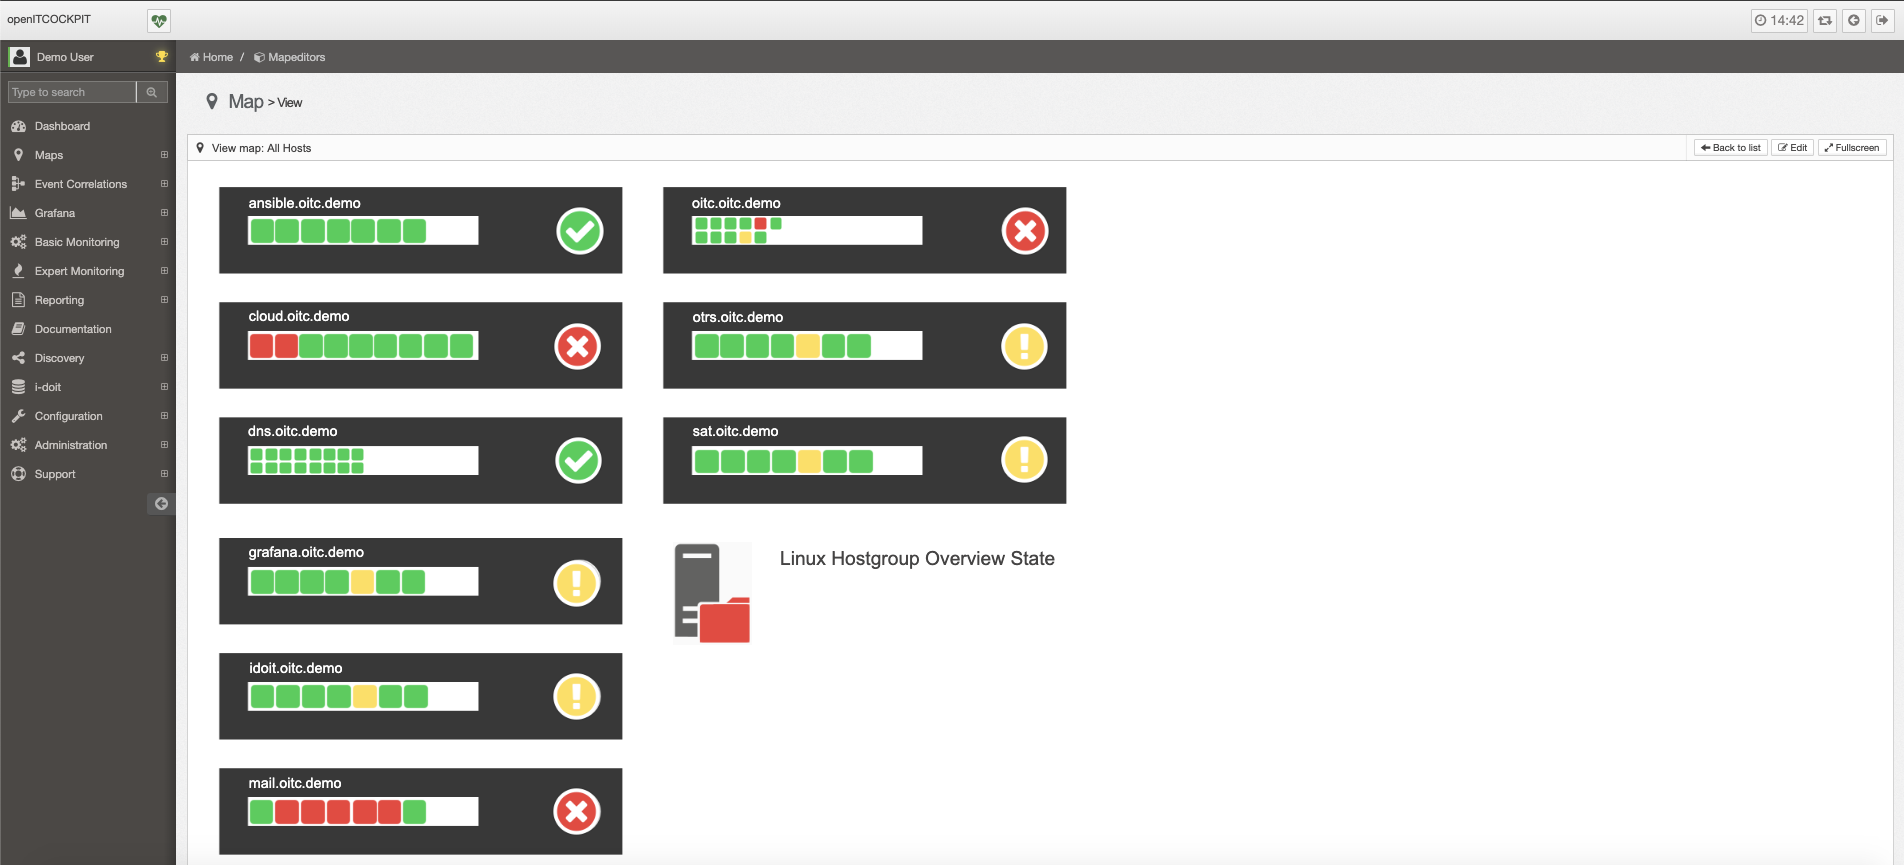Click the red critical icon for mail.oitc.demo
1904x865 pixels.
point(577,811)
